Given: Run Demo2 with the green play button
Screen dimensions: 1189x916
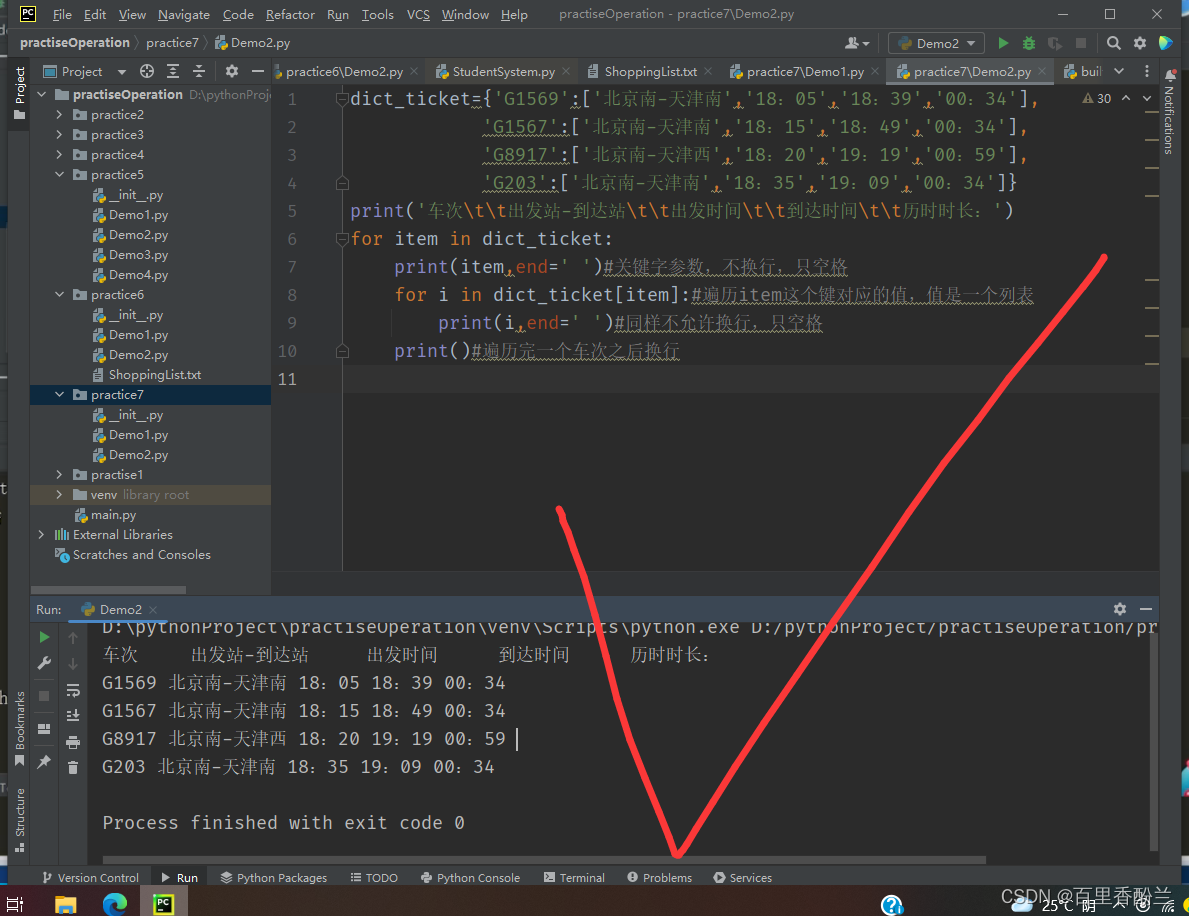Looking at the screenshot, I should pos(1003,43).
